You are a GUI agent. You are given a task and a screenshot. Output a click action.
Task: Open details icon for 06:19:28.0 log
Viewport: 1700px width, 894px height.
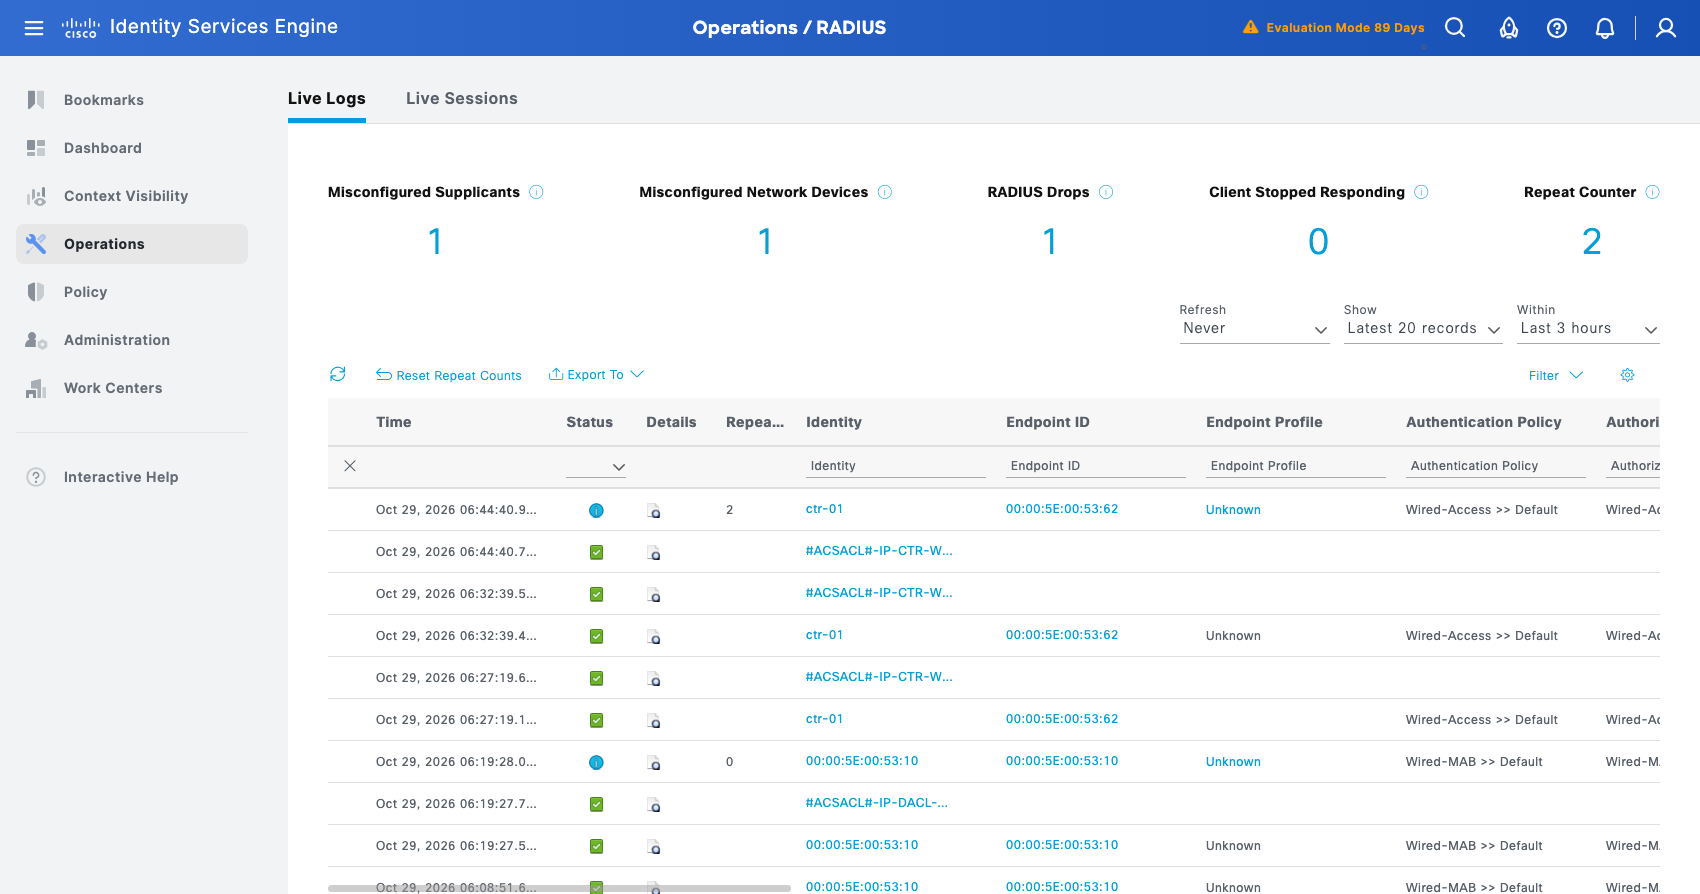click(x=653, y=763)
